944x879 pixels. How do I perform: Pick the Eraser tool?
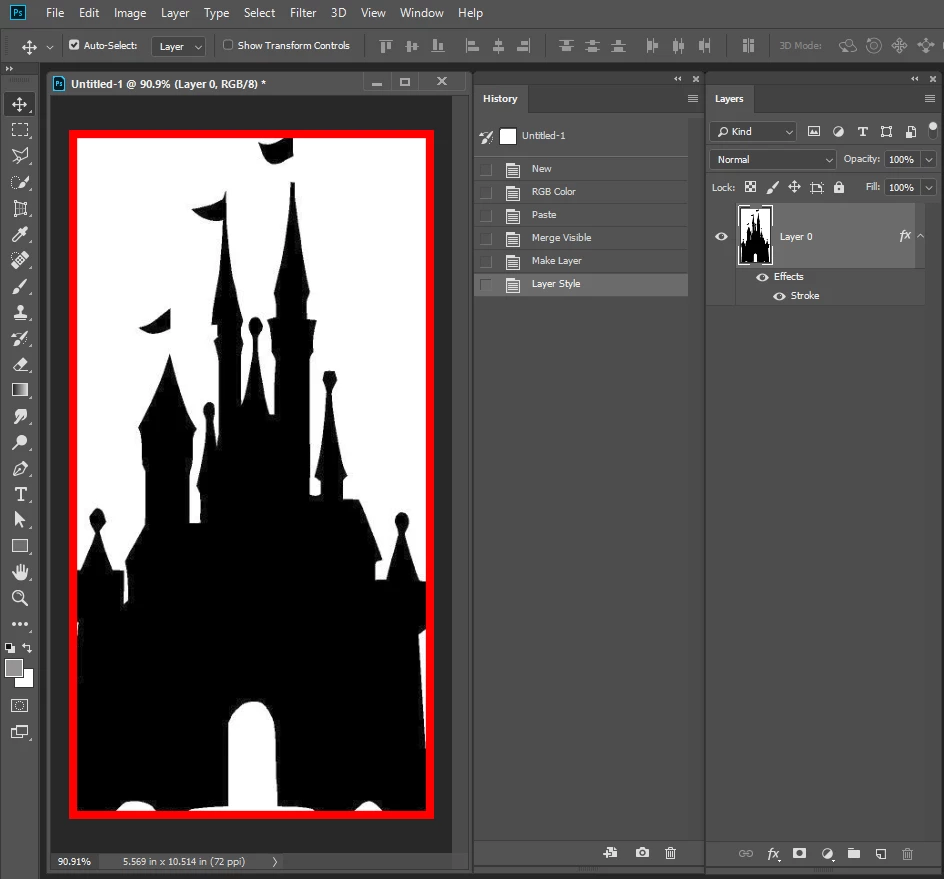(x=20, y=365)
